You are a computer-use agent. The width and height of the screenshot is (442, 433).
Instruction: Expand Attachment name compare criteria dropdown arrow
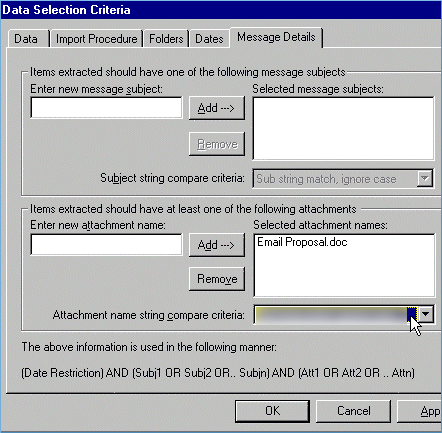pyautogui.click(x=426, y=314)
